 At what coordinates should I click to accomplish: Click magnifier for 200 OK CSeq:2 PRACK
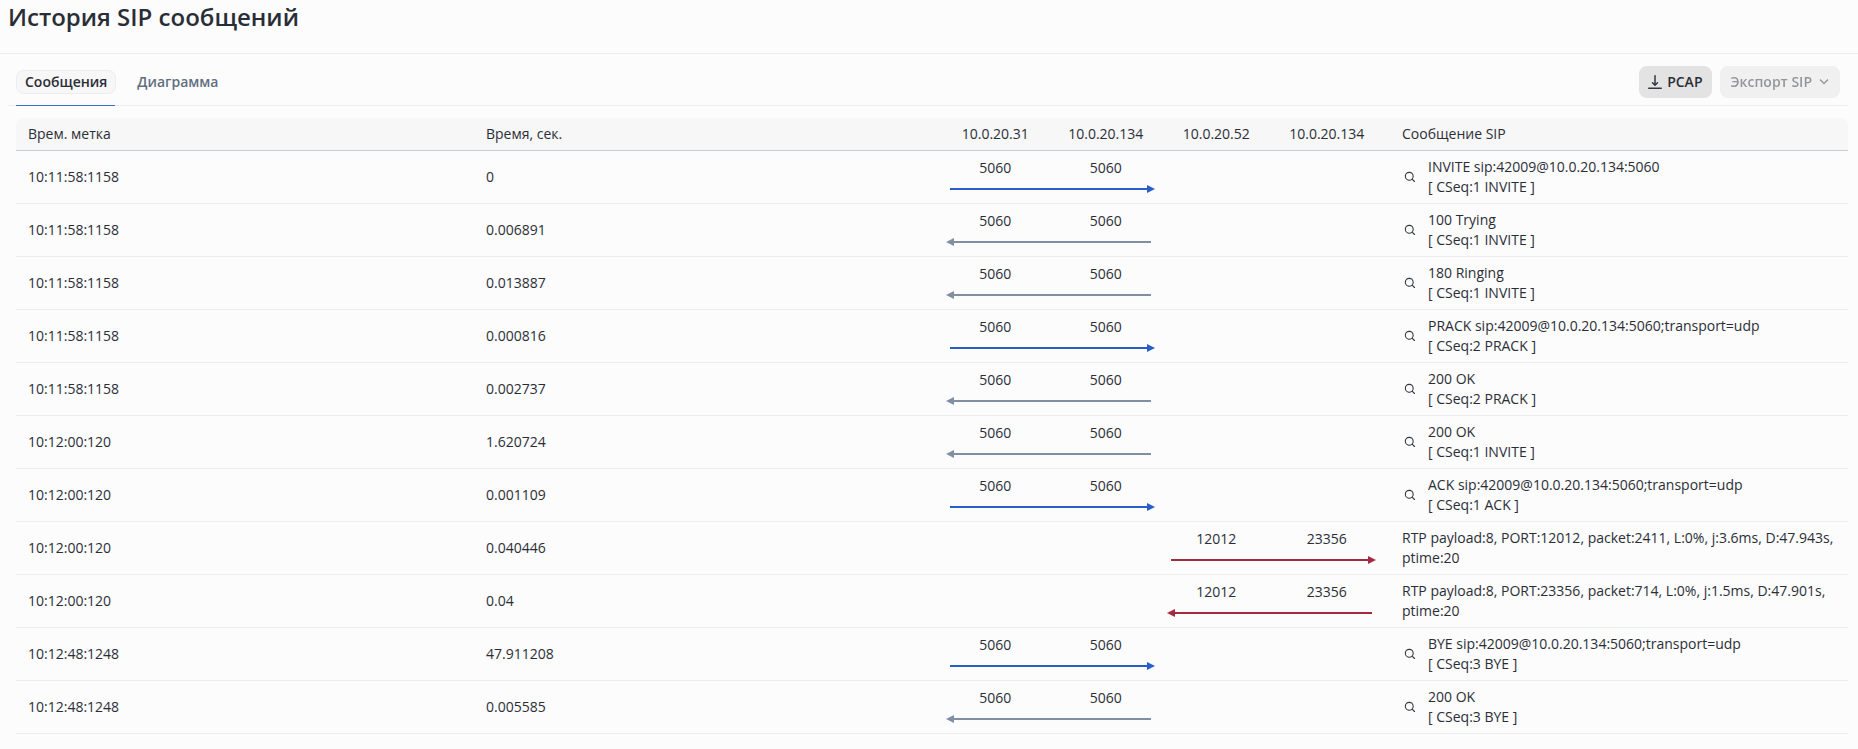(1409, 389)
